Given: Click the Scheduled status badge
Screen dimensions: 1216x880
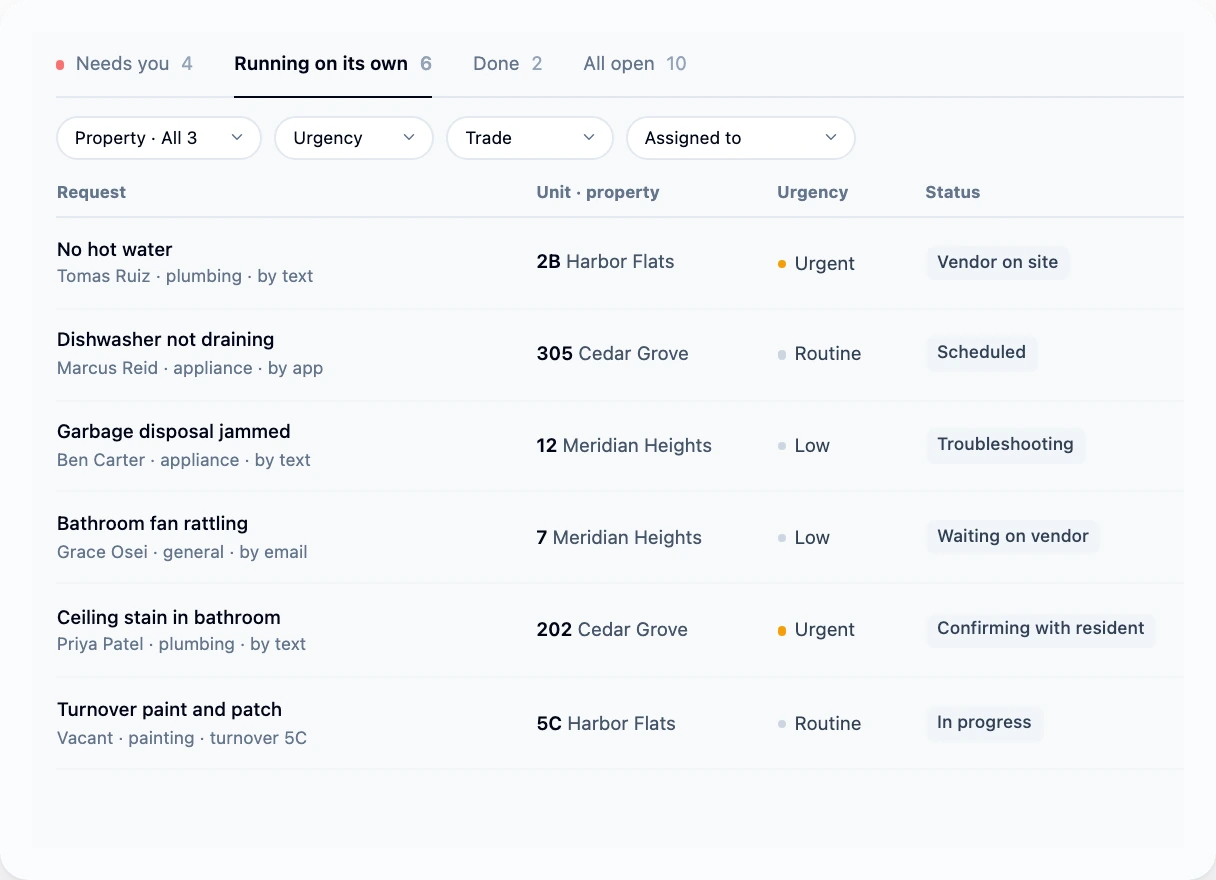Looking at the screenshot, I should tap(982, 352).
